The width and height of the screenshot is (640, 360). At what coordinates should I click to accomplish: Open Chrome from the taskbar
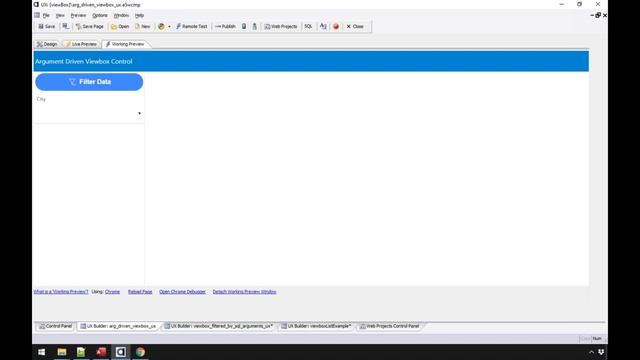click(140, 352)
